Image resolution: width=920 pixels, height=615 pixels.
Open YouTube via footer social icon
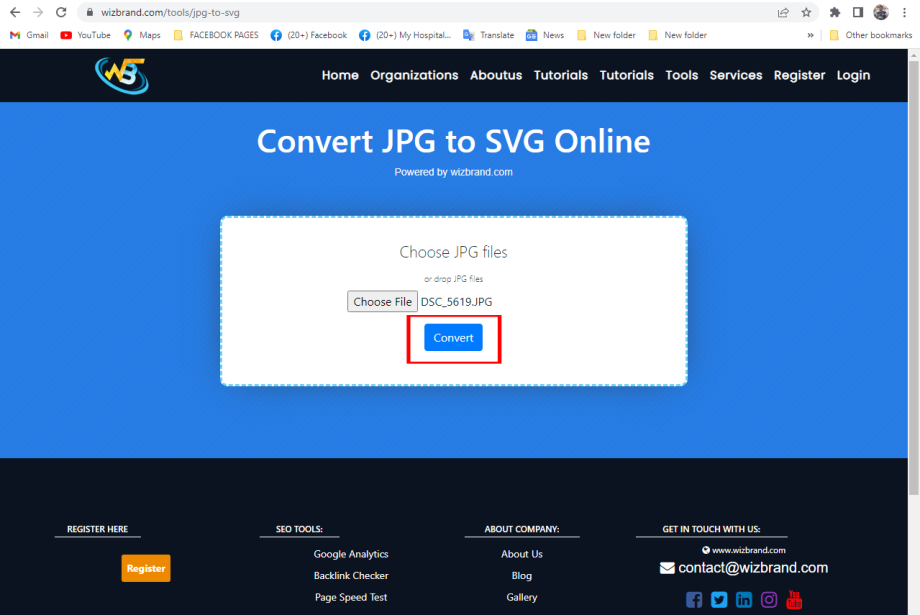794,600
